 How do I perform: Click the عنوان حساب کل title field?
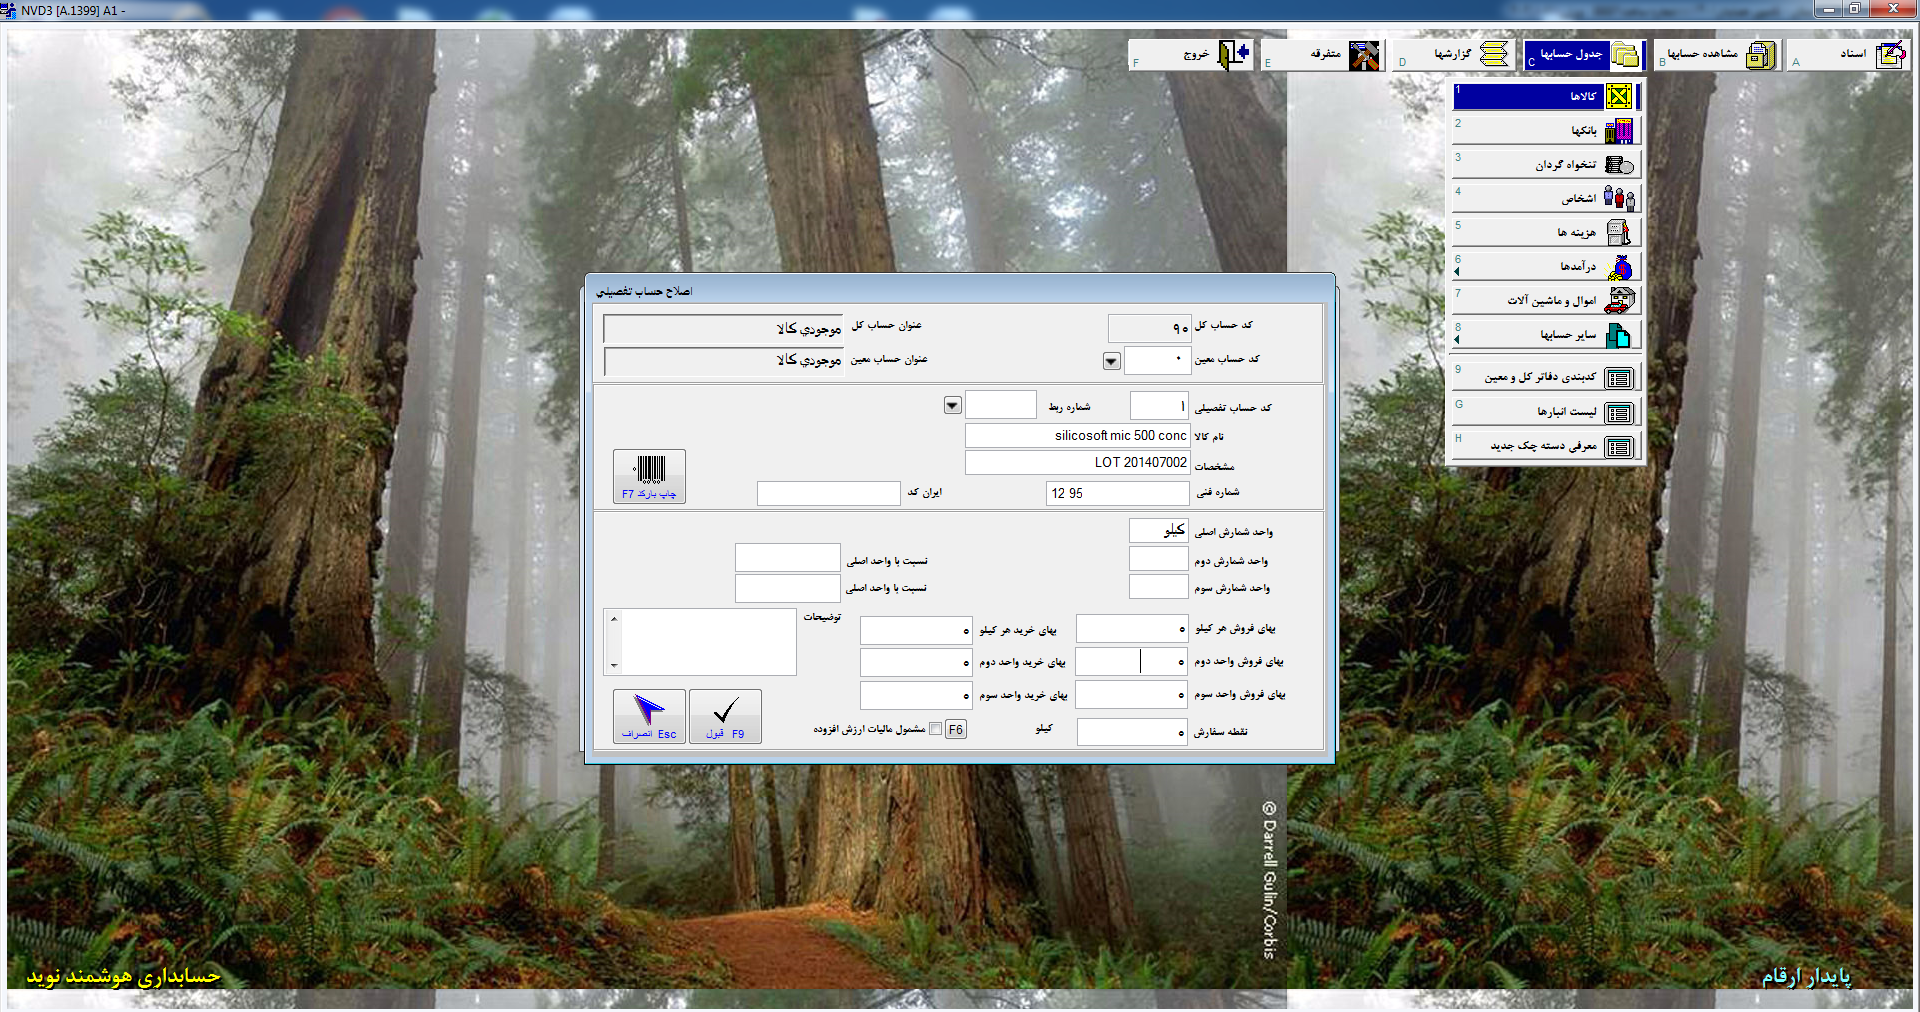[x=724, y=329]
